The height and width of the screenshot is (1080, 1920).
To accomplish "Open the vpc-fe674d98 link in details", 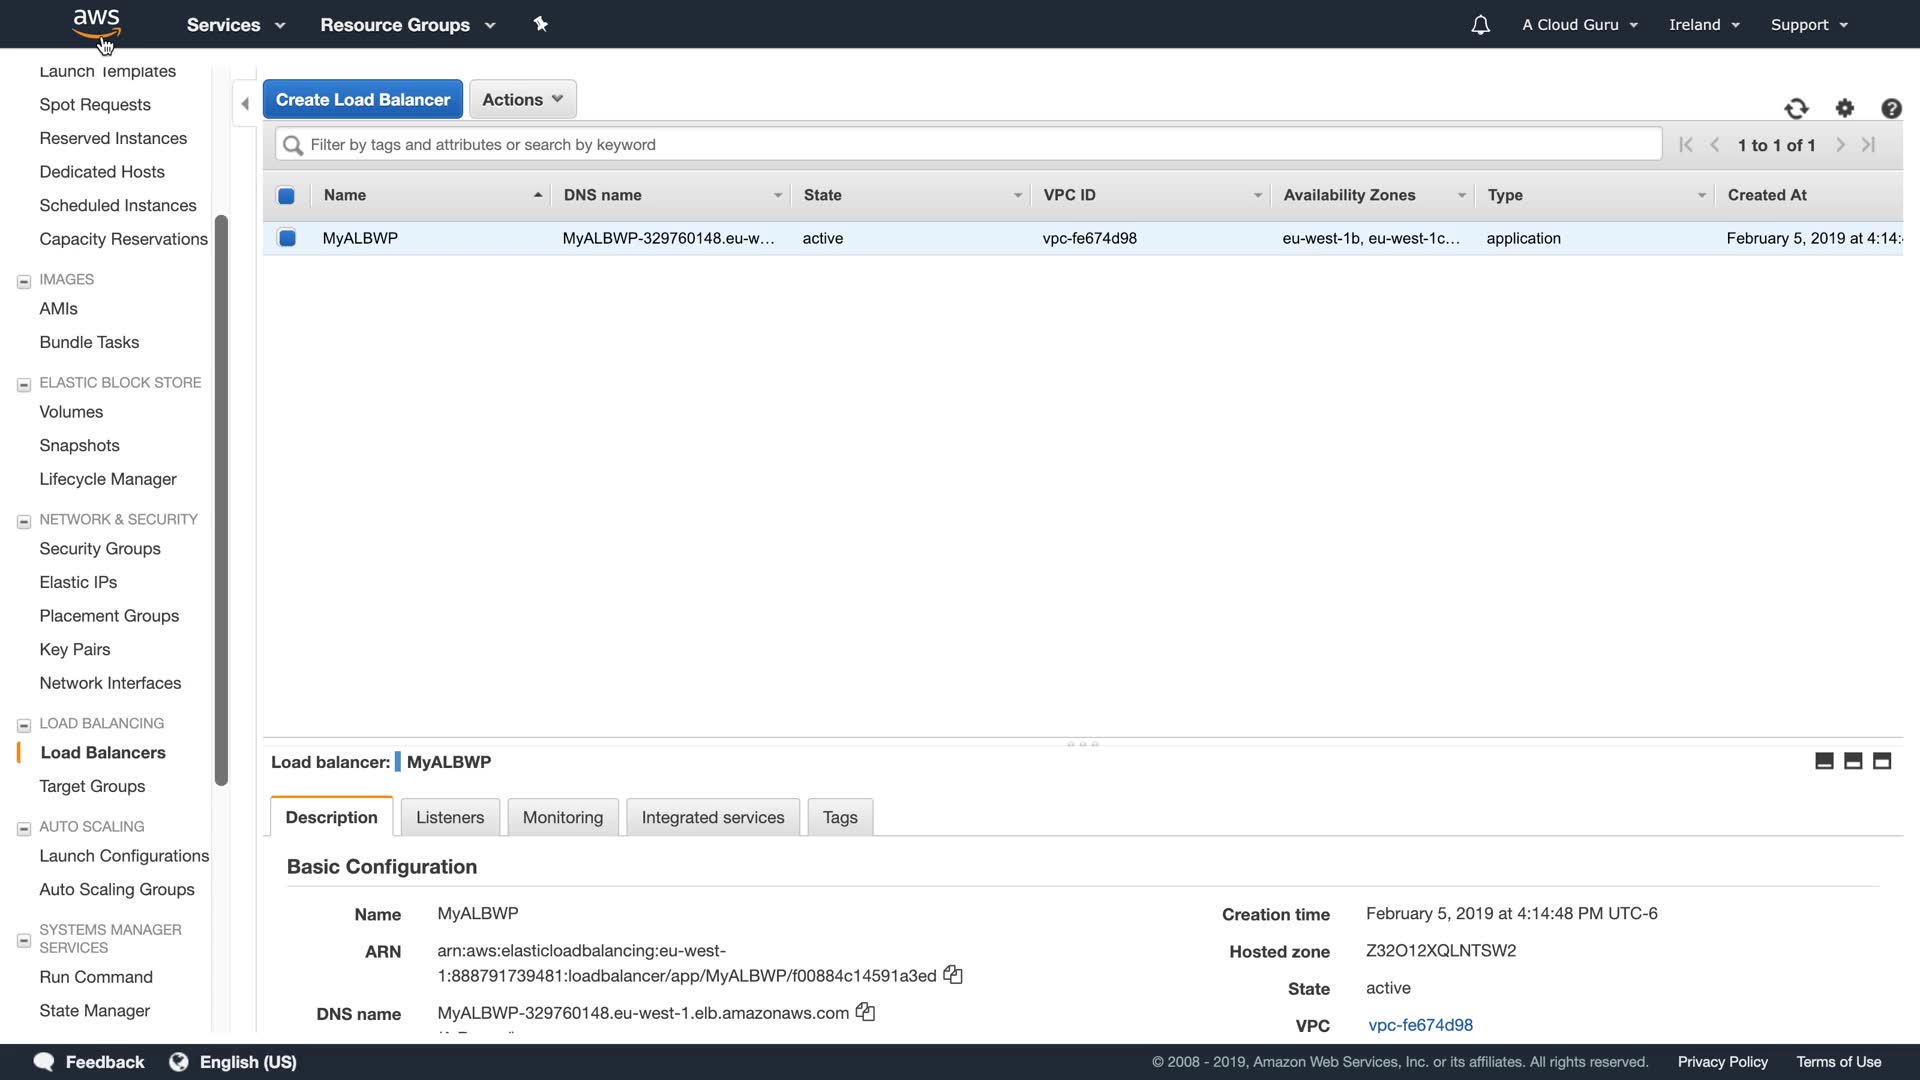I will (1420, 1025).
